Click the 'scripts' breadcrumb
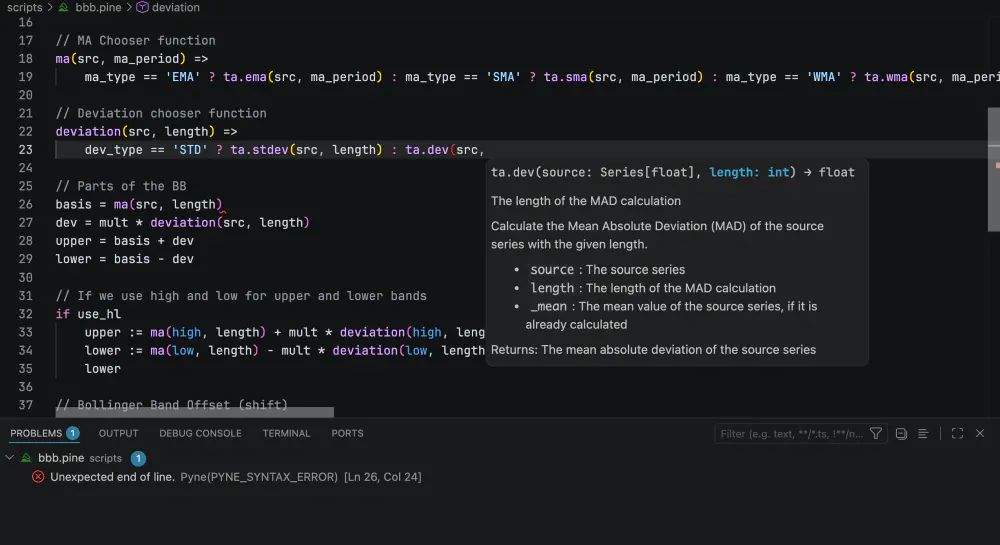 click(x=24, y=8)
